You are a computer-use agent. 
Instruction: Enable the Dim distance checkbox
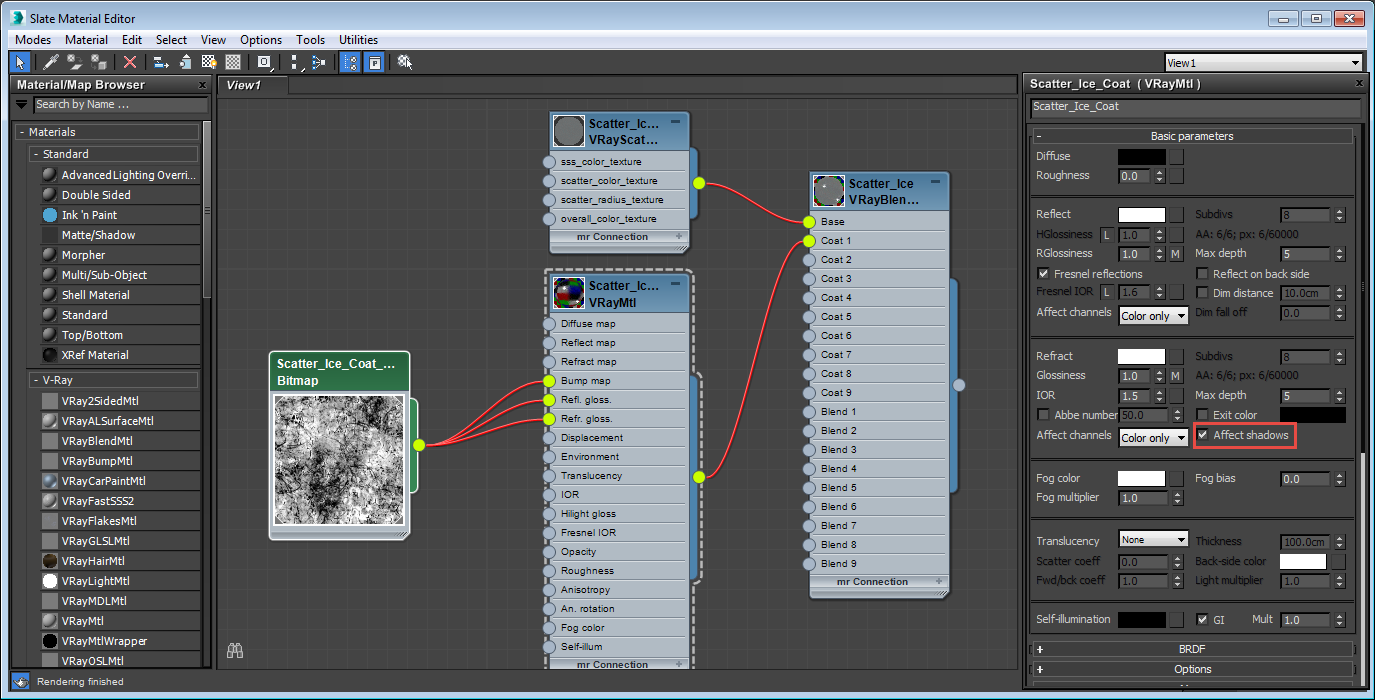[1202, 292]
